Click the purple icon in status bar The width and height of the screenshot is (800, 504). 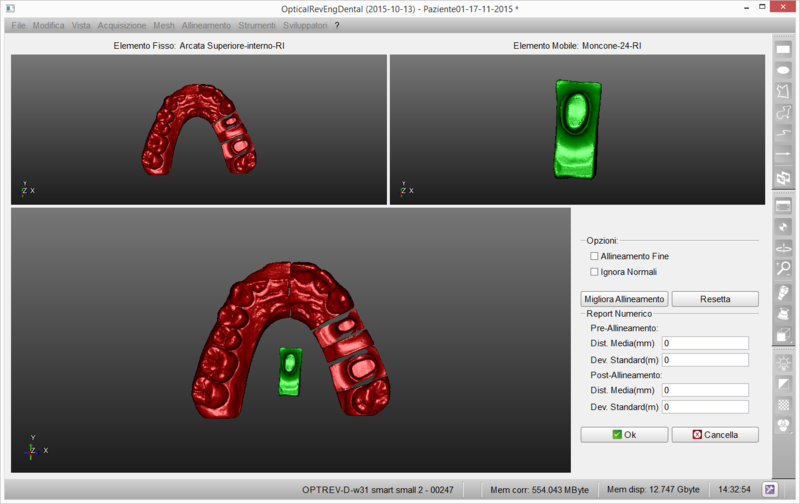(x=770, y=490)
